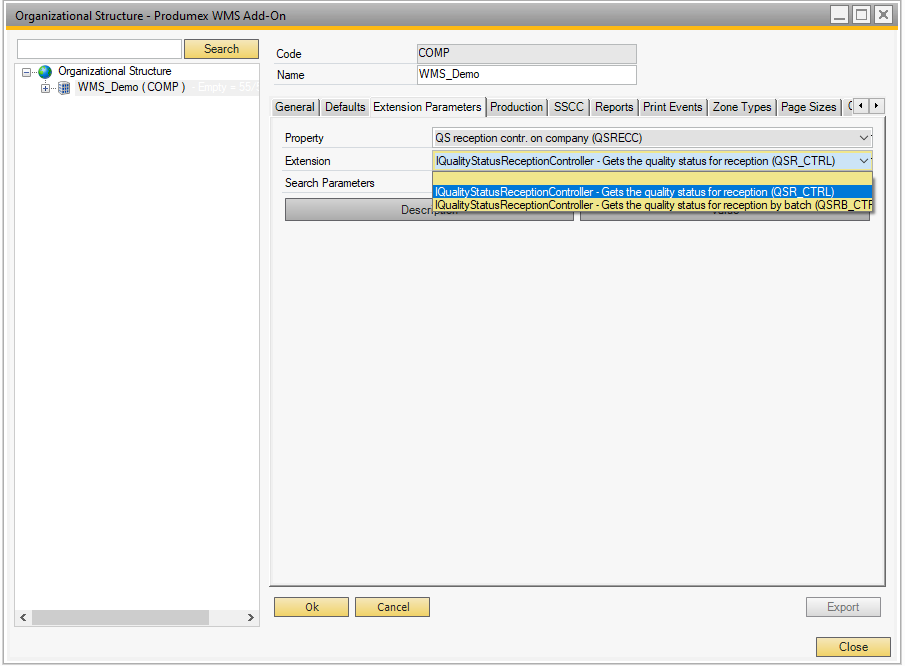Select the blank option in the Extension list
Screen dimensions: 905x666
(652, 178)
